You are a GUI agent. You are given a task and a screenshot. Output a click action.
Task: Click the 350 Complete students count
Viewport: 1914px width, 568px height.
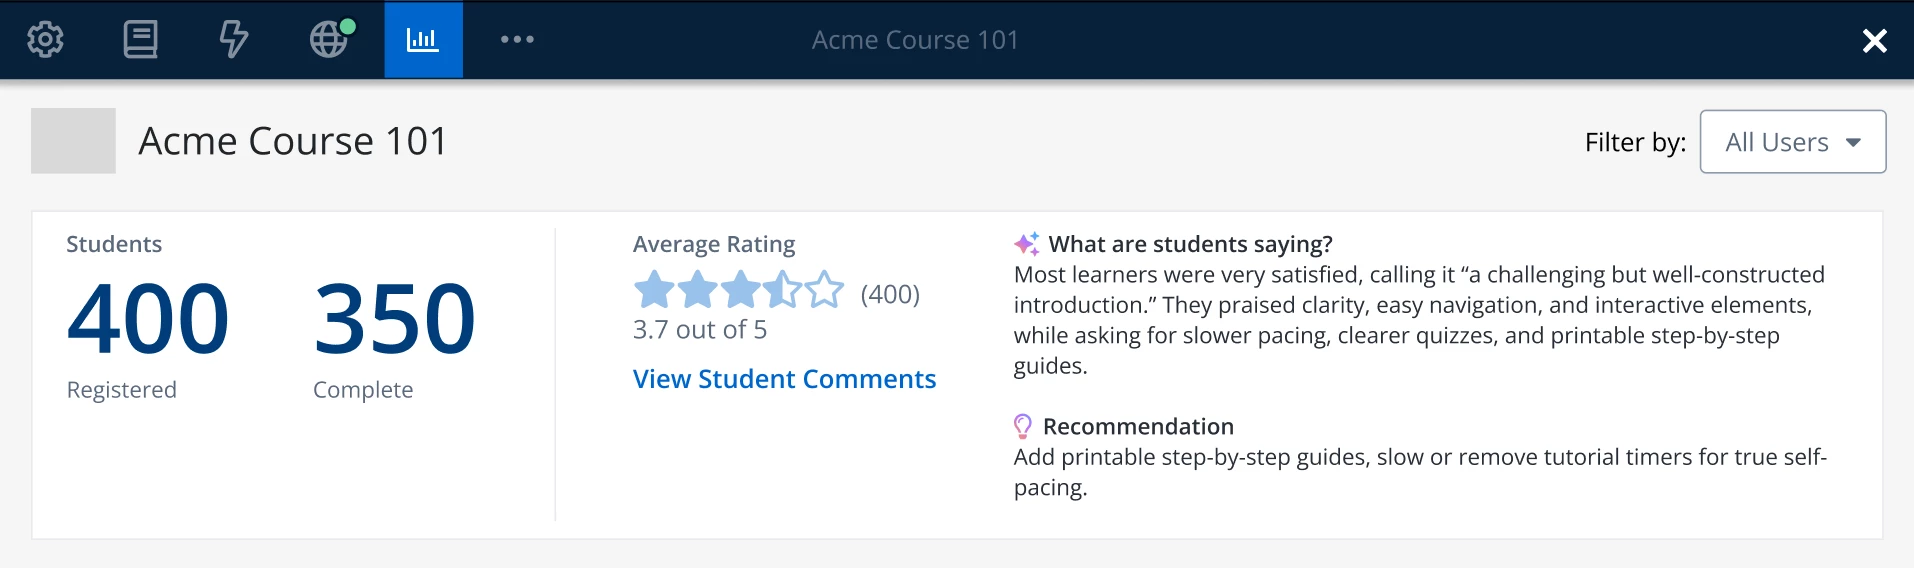coord(395,319)
